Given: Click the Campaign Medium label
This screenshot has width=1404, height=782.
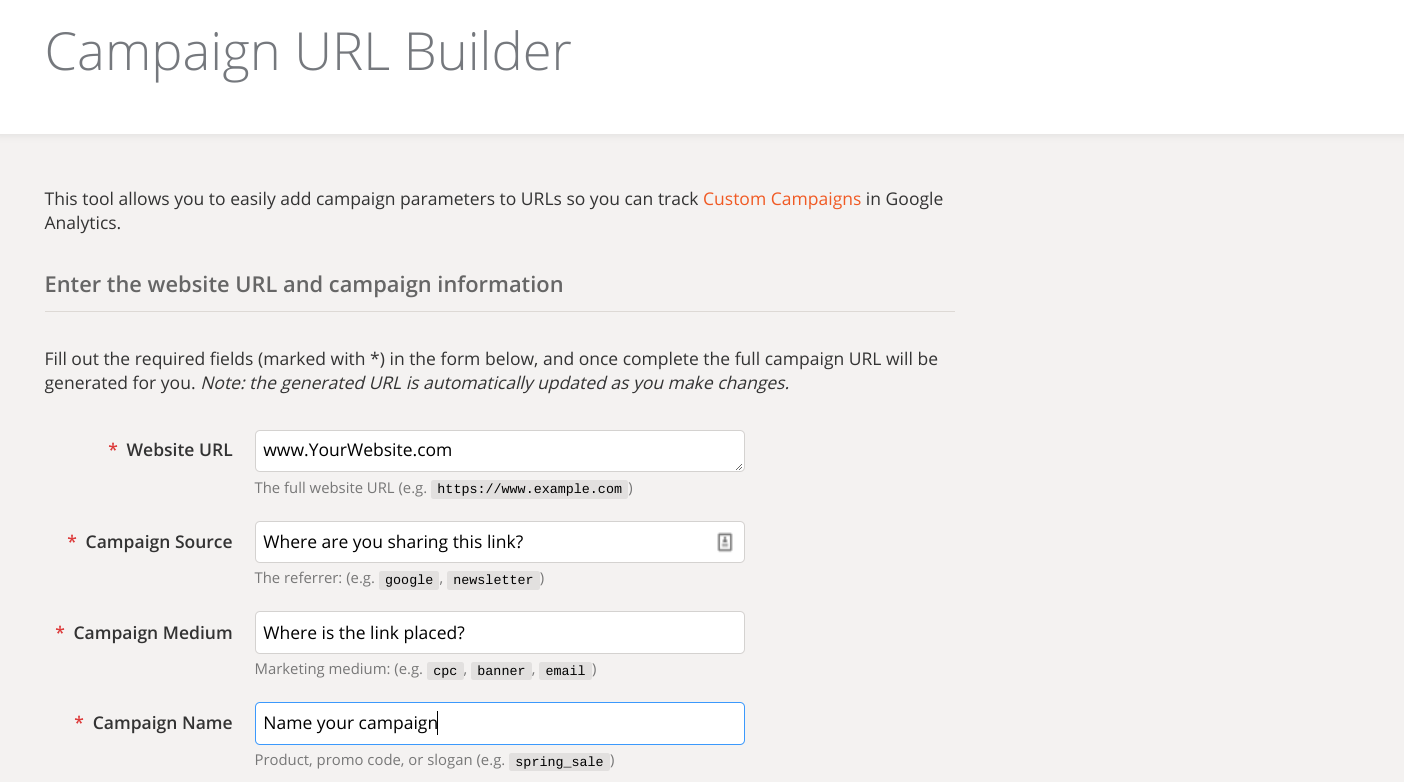Looking at the screenshot, I should click(152, 633).
